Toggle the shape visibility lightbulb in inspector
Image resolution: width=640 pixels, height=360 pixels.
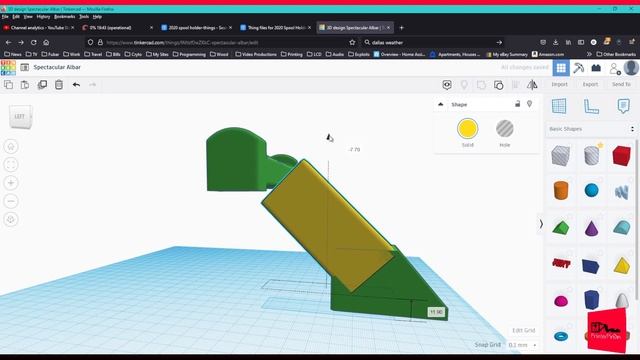coord(529,104)
